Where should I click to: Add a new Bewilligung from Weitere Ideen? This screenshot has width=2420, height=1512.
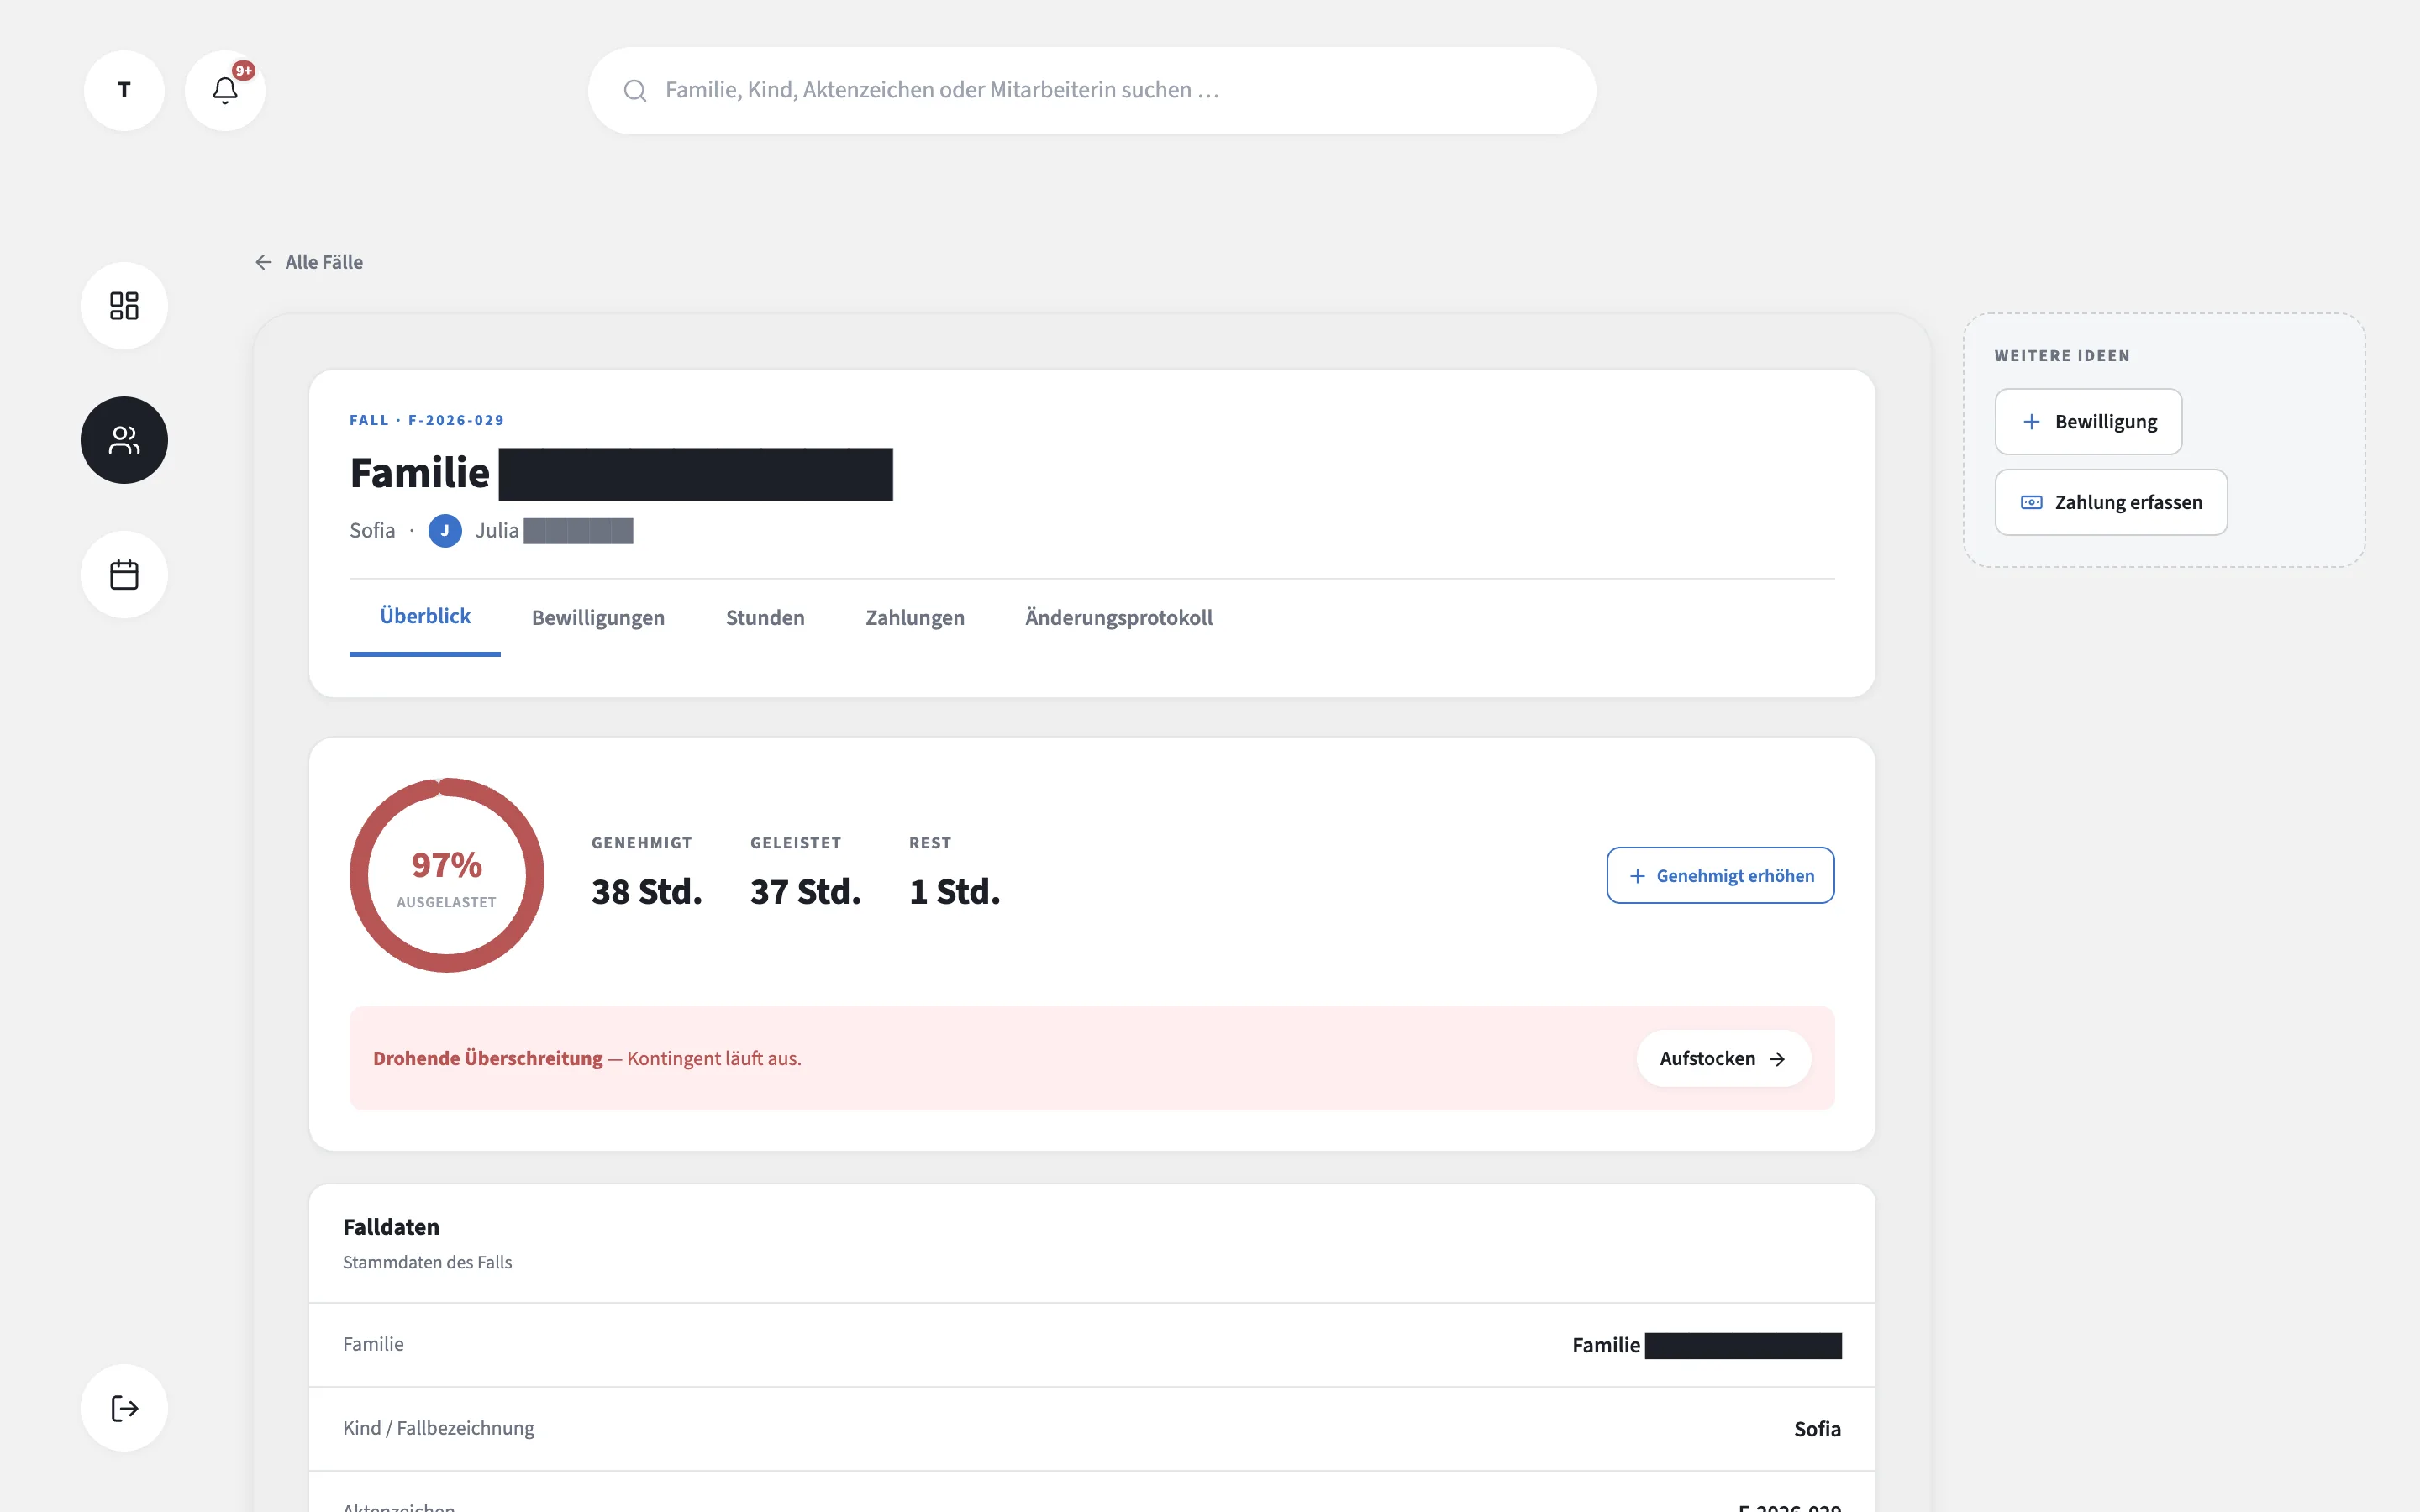tap(2088, 422)
